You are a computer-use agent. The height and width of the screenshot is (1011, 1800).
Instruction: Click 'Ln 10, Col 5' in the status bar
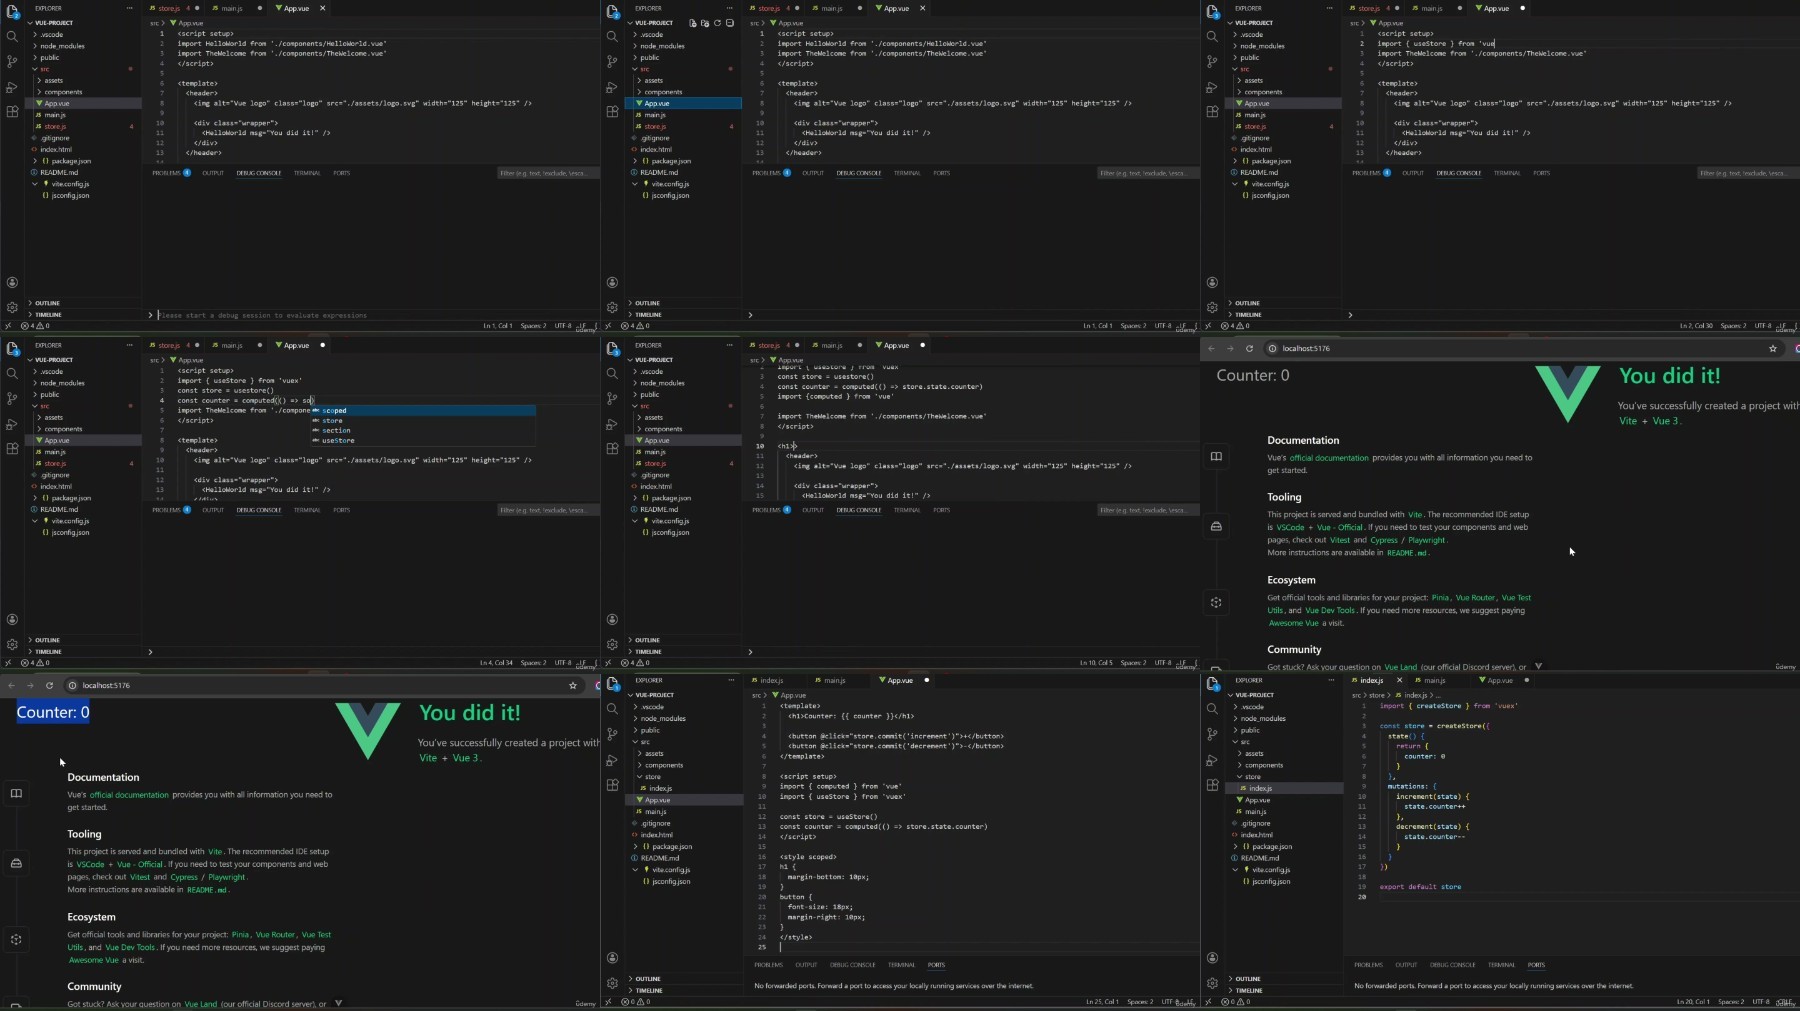click(x=1096, y=663)
